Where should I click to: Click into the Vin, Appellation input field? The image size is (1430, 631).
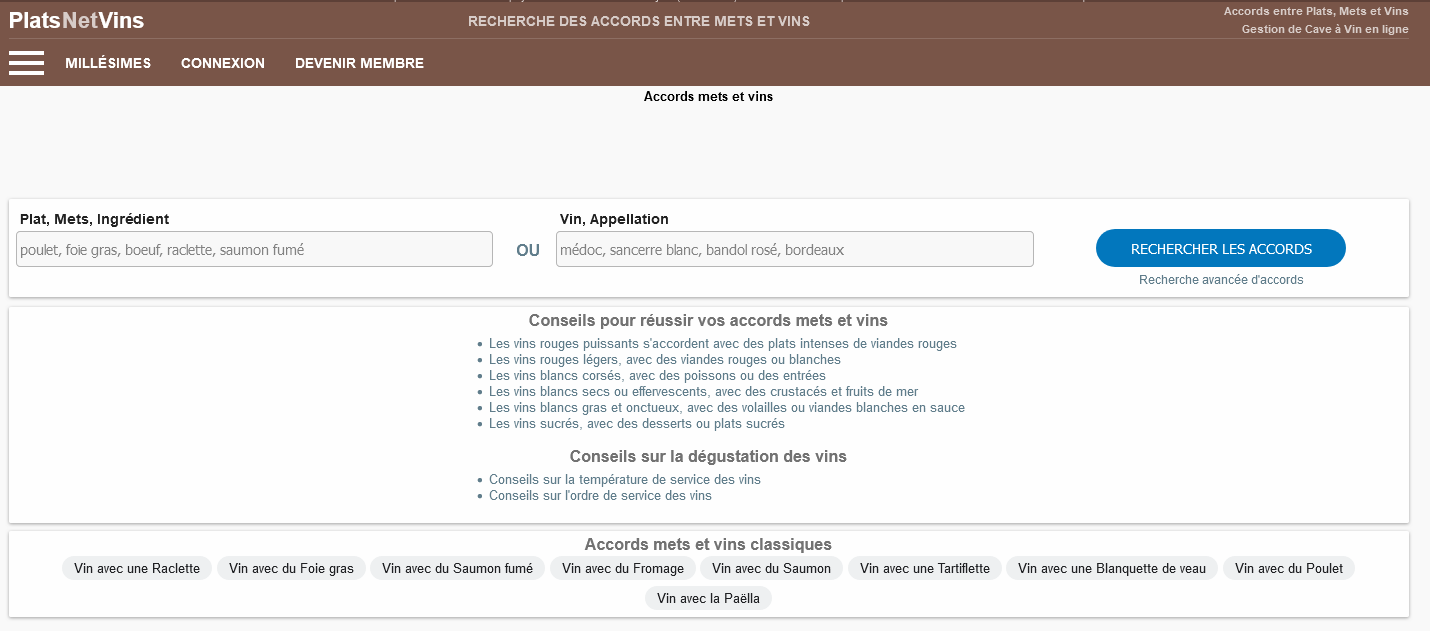794,250
